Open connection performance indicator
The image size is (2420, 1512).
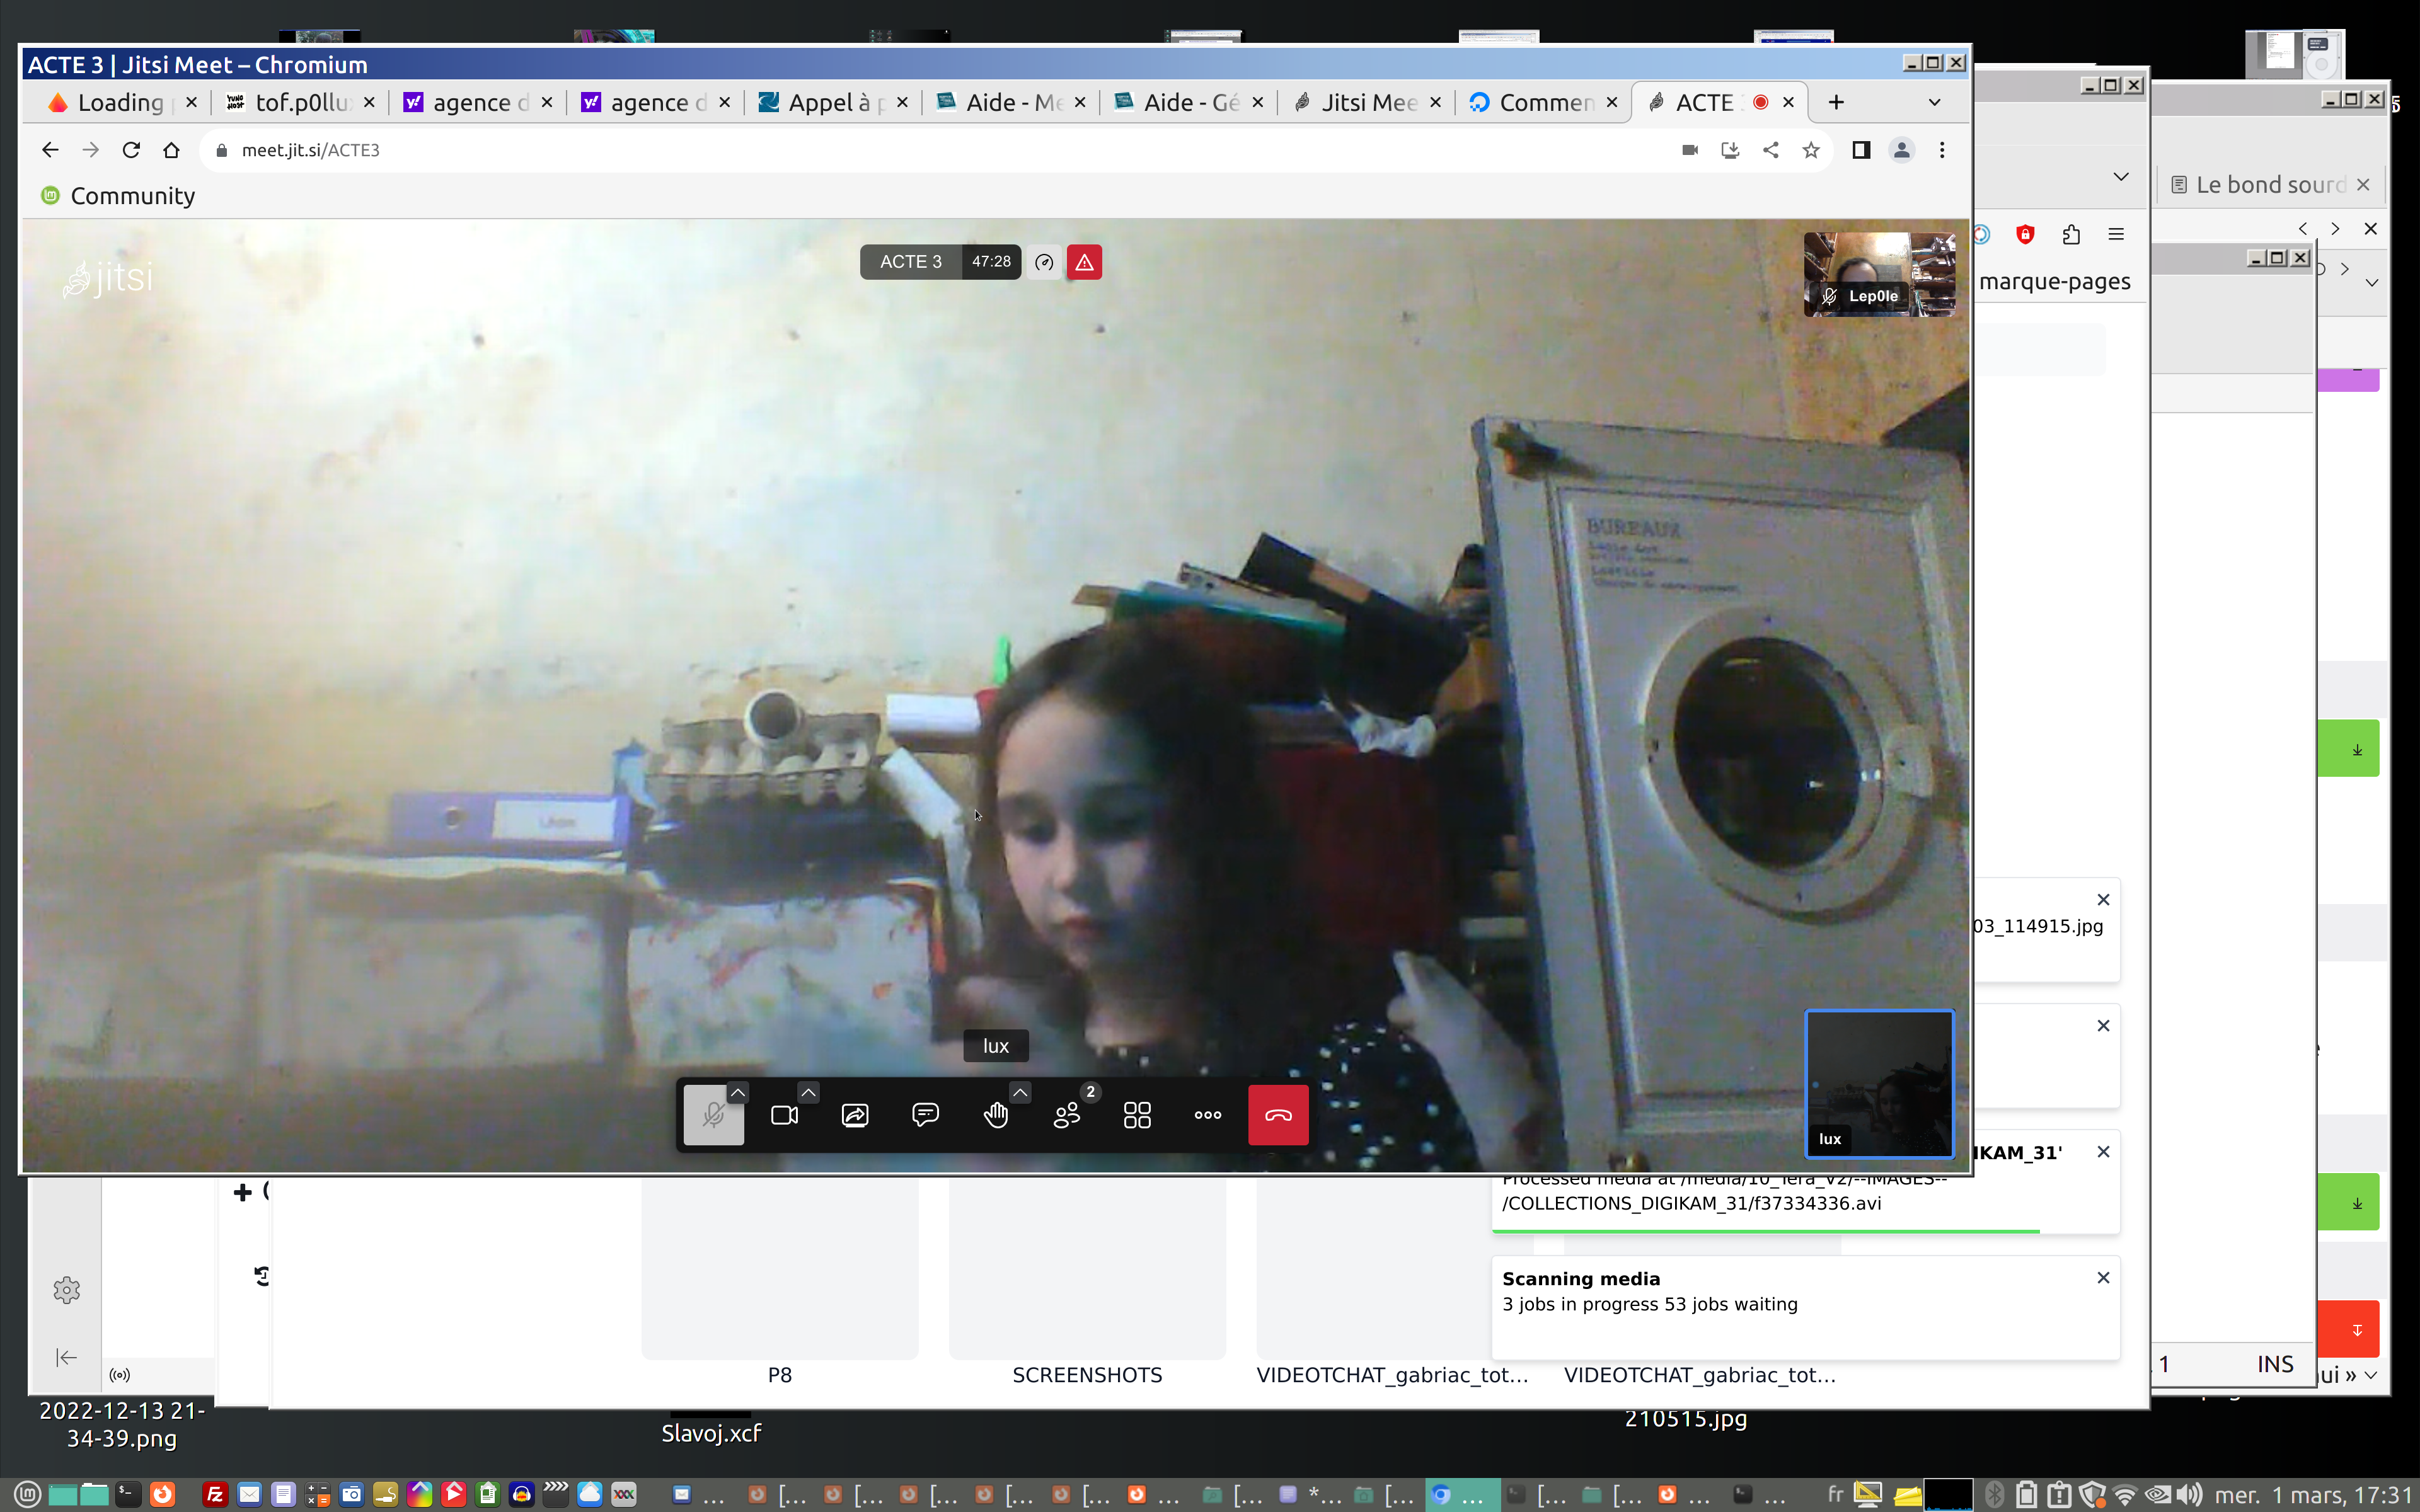[1044, 262]
